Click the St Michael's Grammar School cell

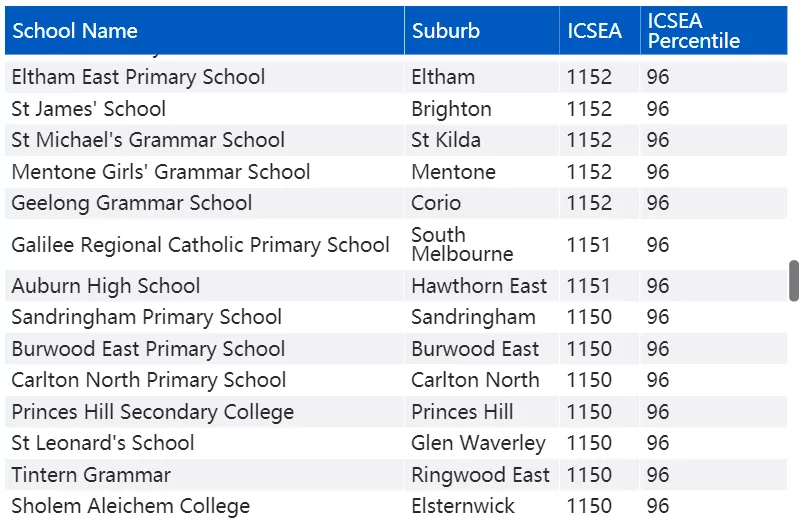tap(148, 140)
